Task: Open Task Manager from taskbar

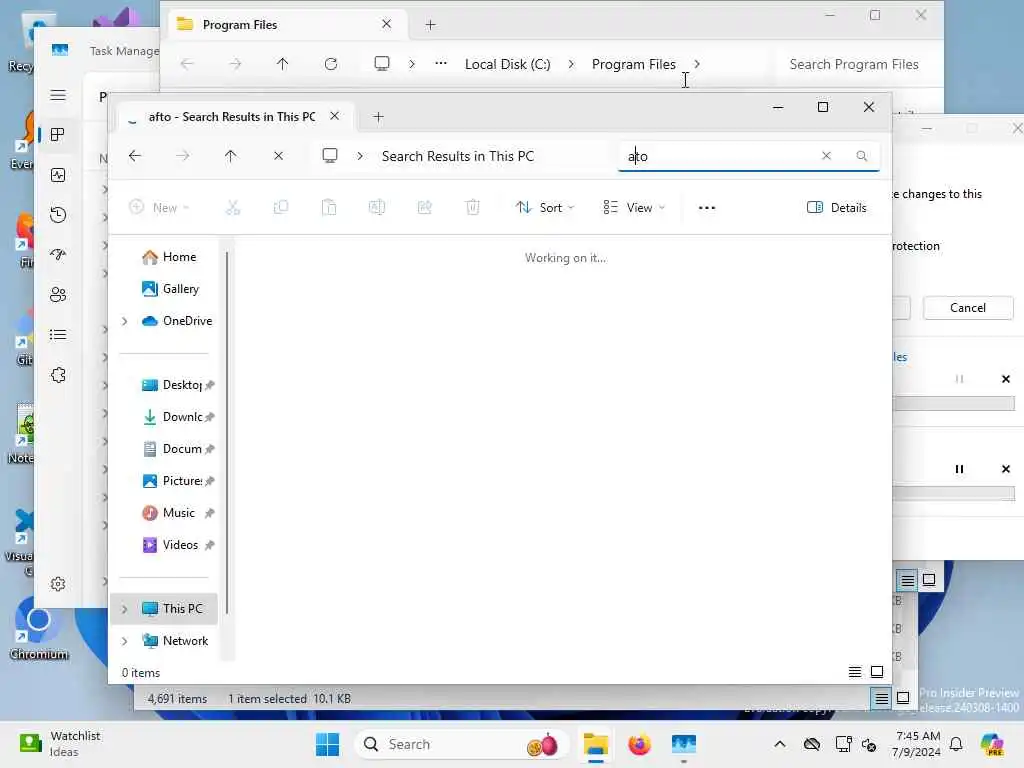Action: [684, 744]
